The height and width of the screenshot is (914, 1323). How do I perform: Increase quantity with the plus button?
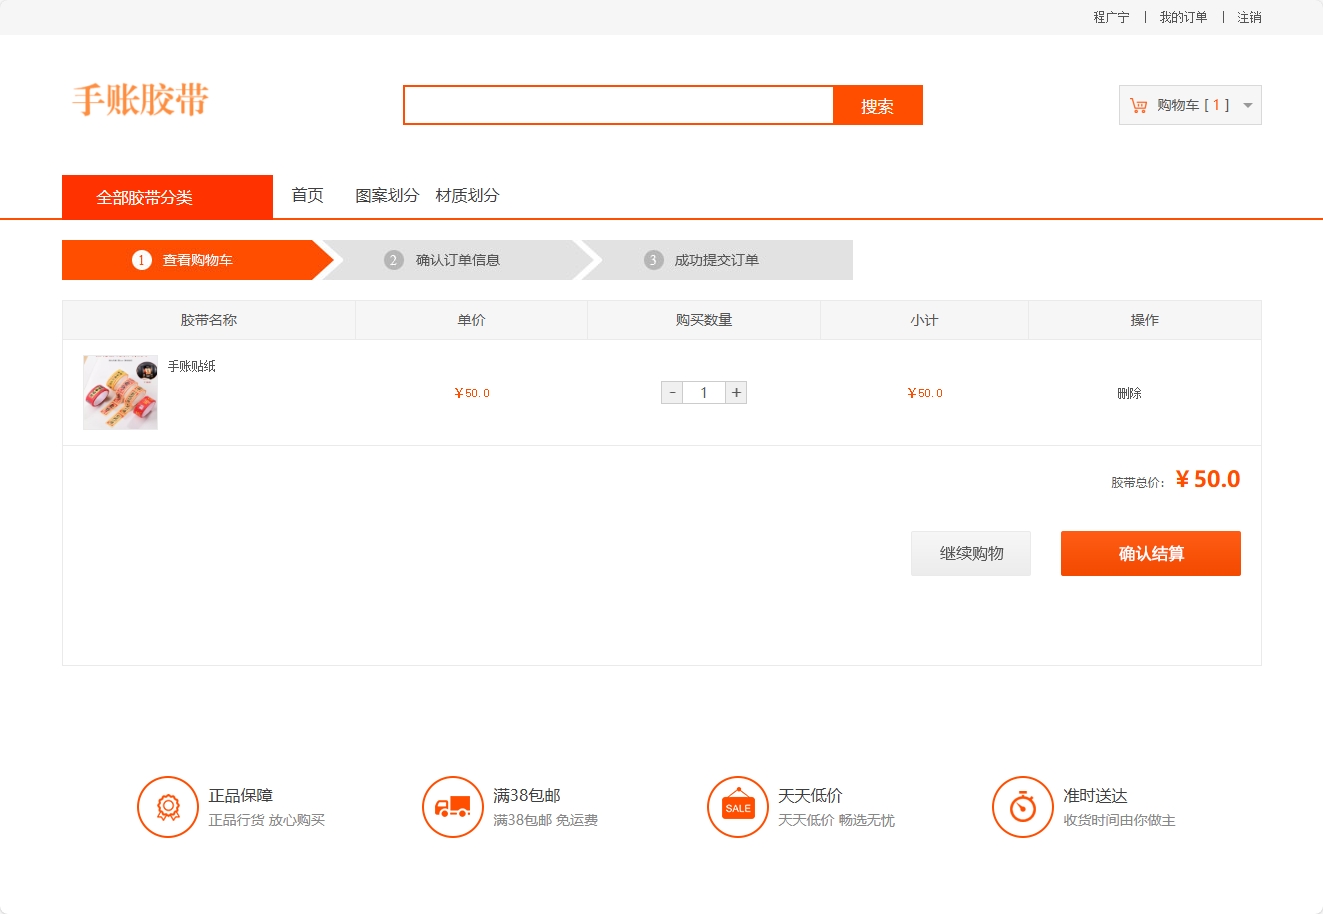736,393
